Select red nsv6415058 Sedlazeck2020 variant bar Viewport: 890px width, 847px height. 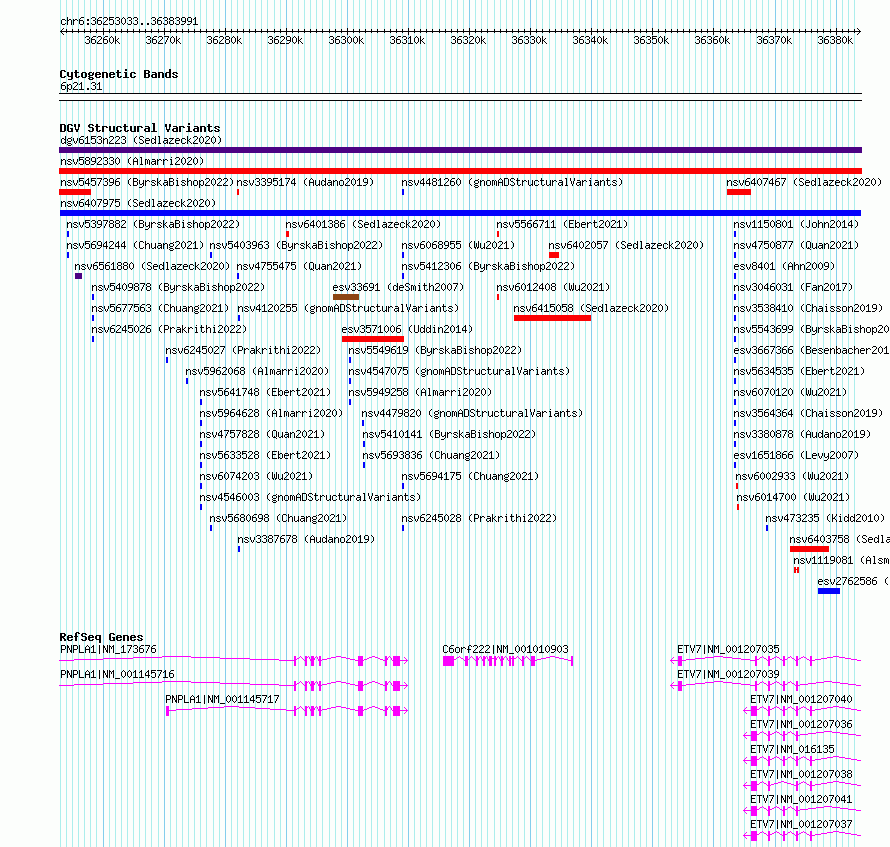tap(552, 318)
